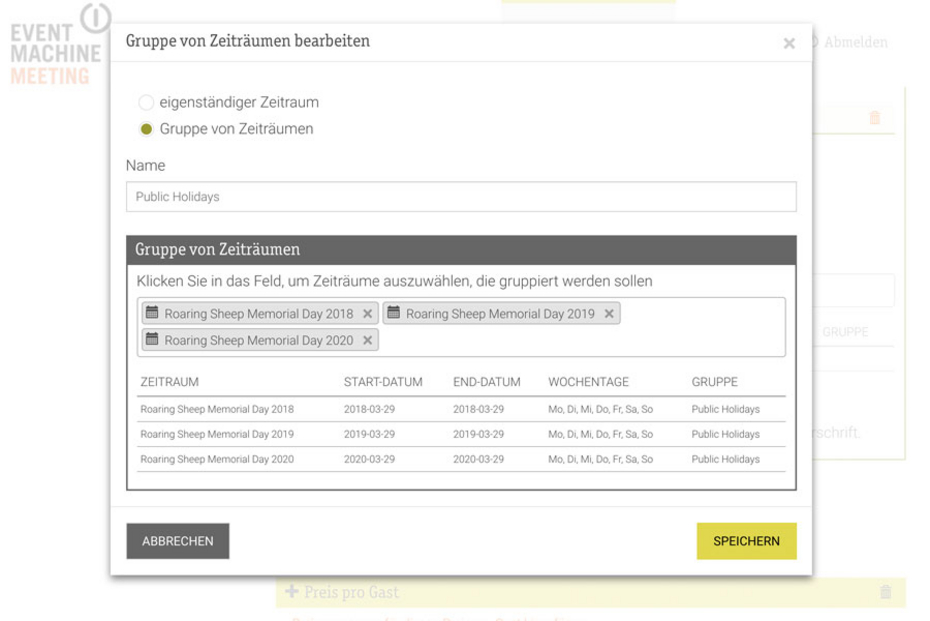Remove Roaring Sheep Memorial Day 2019 tag
Viewport: 930px width, 621px height.
(x=609, y=314)
